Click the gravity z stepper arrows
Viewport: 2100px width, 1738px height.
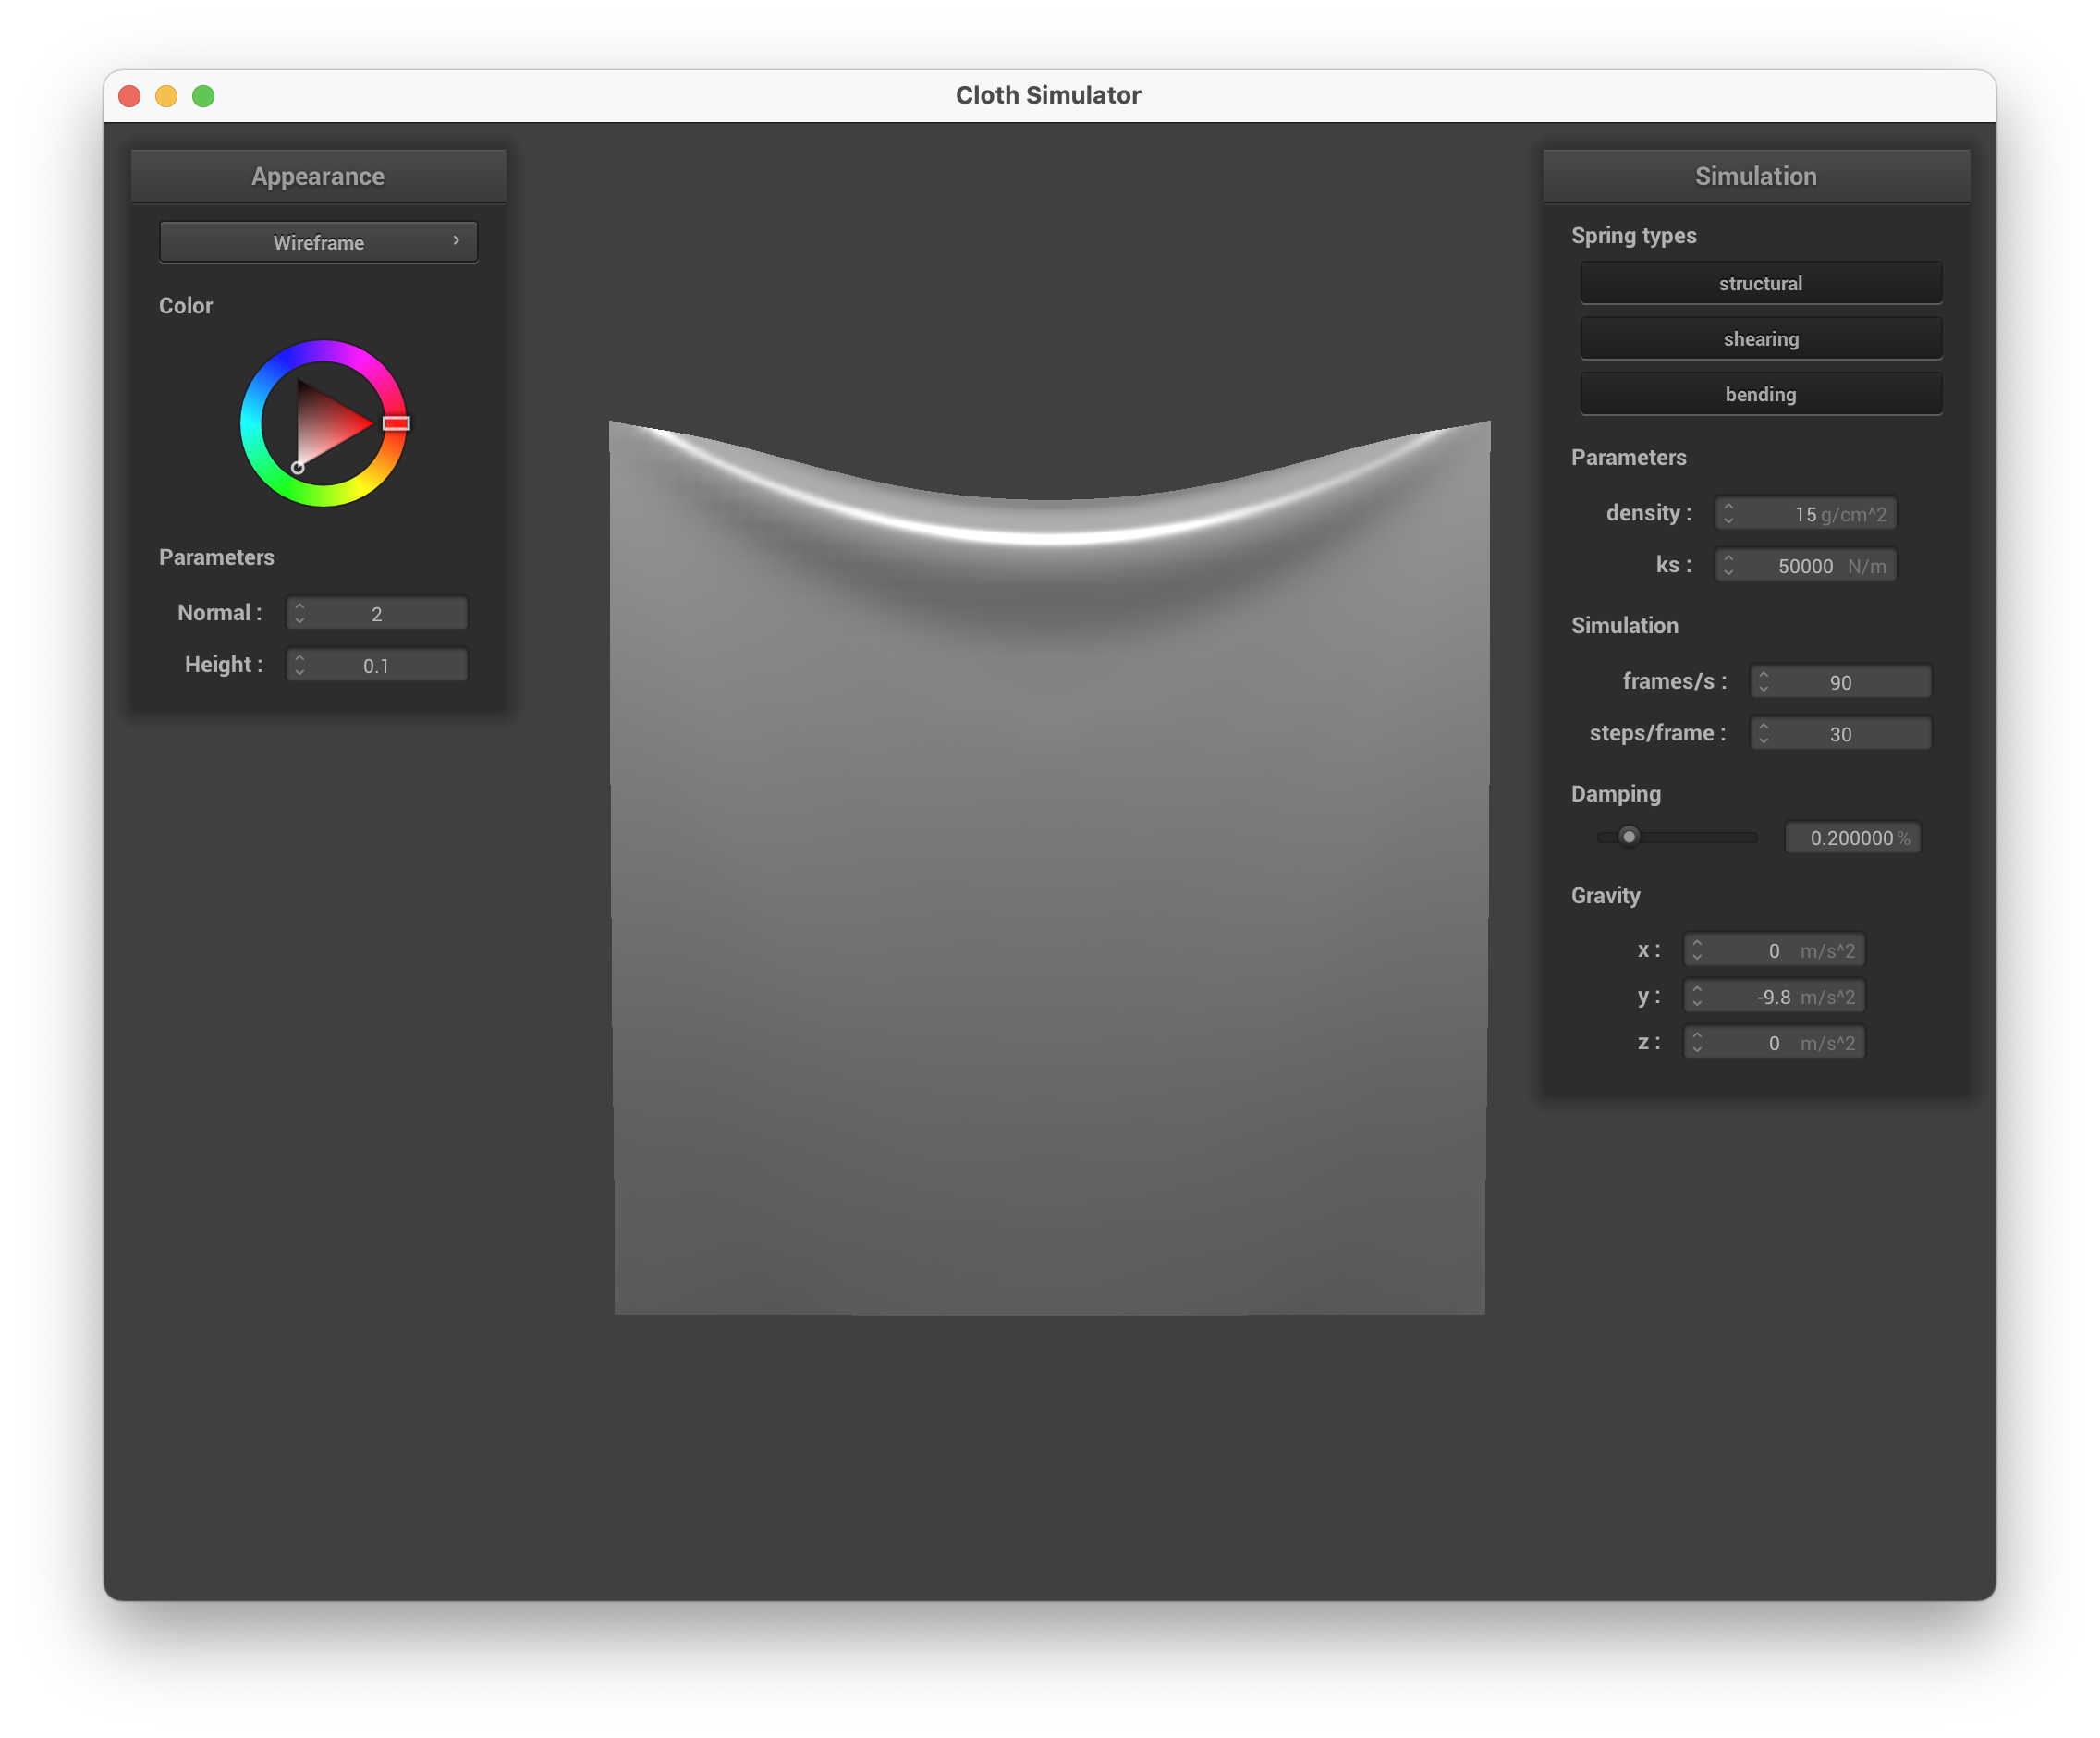coord(1697,1043)
